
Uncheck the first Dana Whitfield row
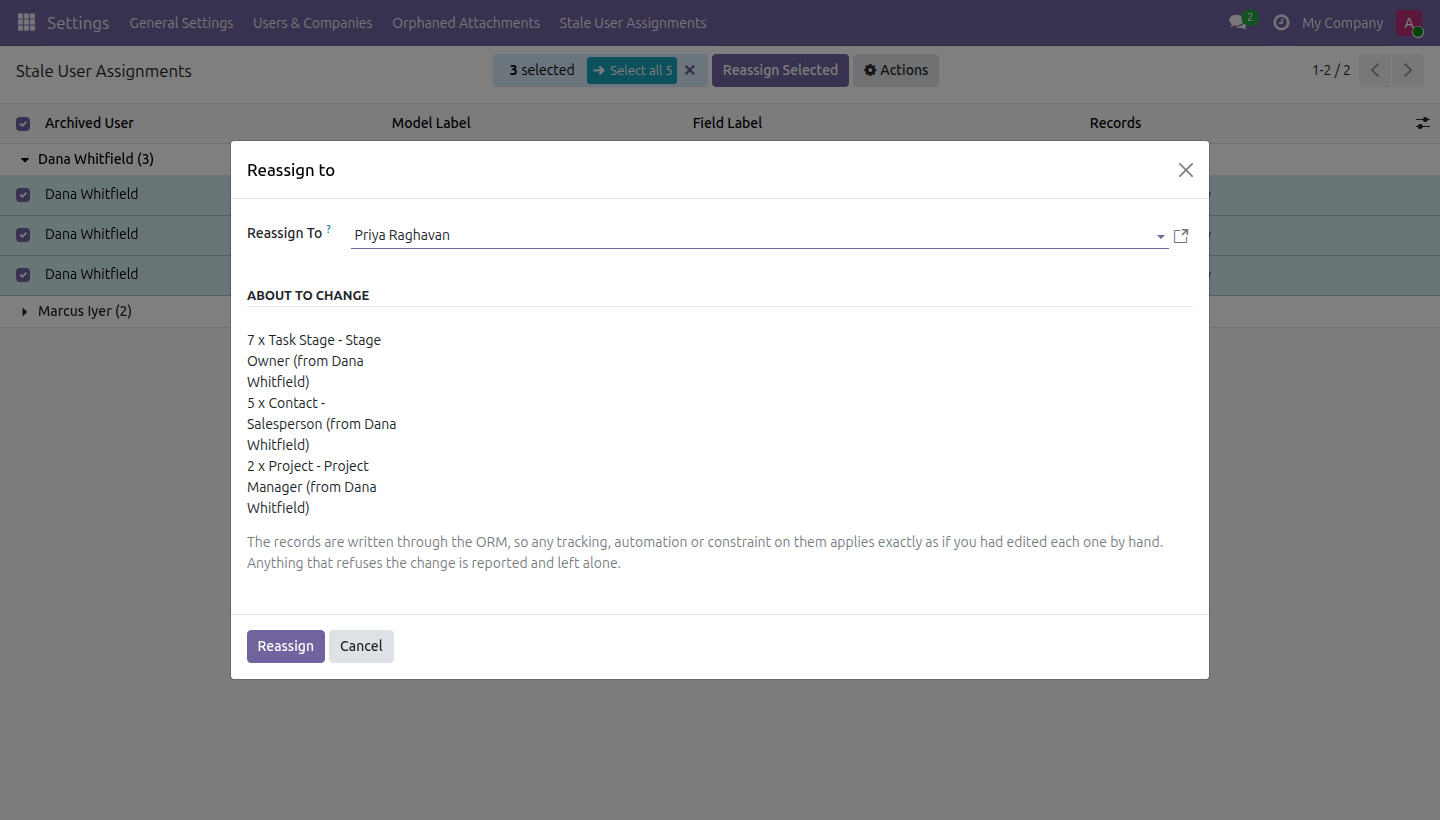tap(23, 195)
